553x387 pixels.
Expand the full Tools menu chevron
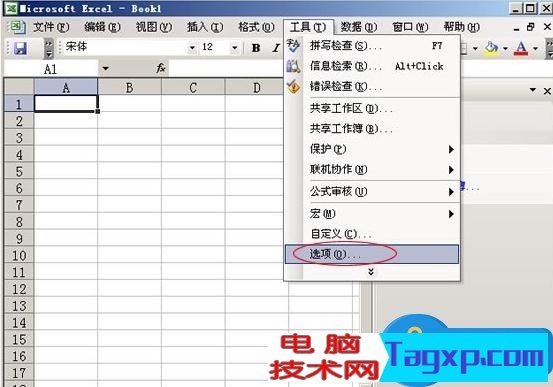[371, 272]
